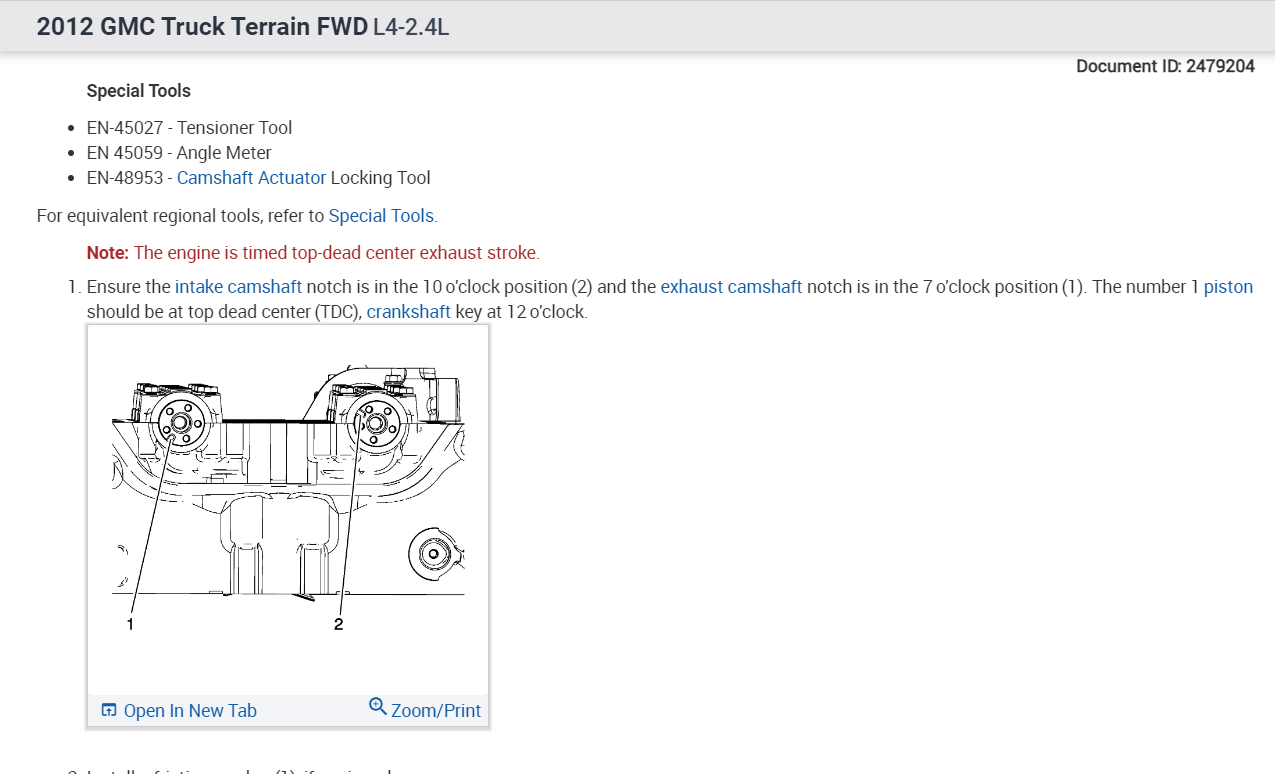Click the red Note about exhaust stroke

pyautogui.click(x=313, y=253)
